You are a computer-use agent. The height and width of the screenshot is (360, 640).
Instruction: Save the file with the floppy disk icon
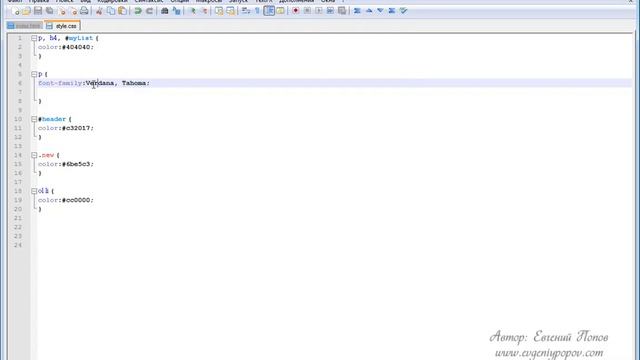[38, 11]
